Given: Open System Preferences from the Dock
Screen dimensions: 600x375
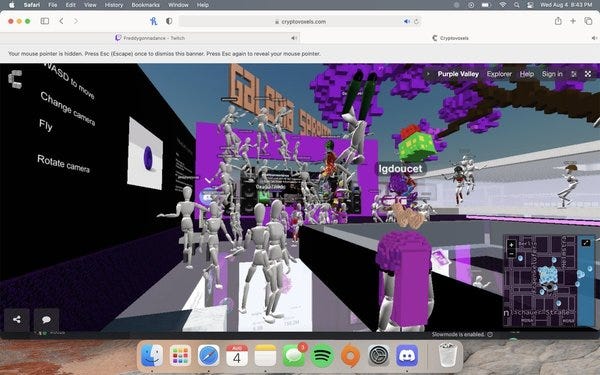Looking at the screenshot, I should coord(378,355).
